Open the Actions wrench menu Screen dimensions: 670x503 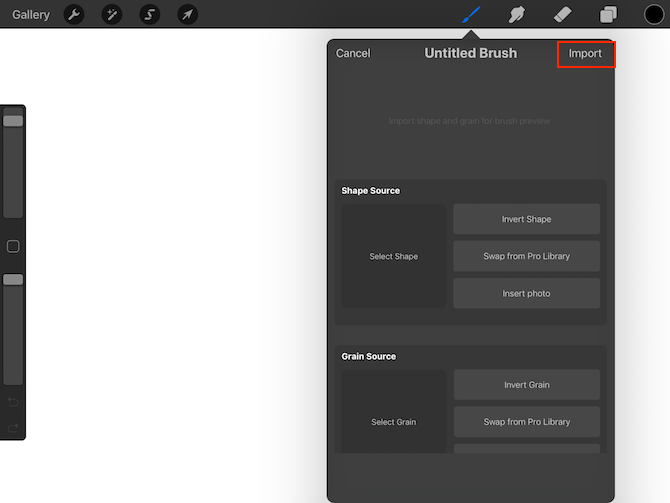pos(73,14)
